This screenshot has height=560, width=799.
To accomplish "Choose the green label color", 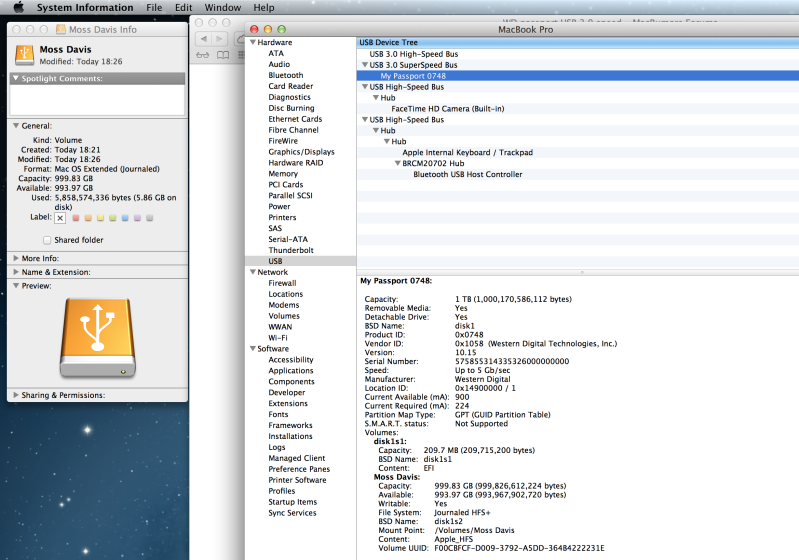I will (x=113, y=218).
